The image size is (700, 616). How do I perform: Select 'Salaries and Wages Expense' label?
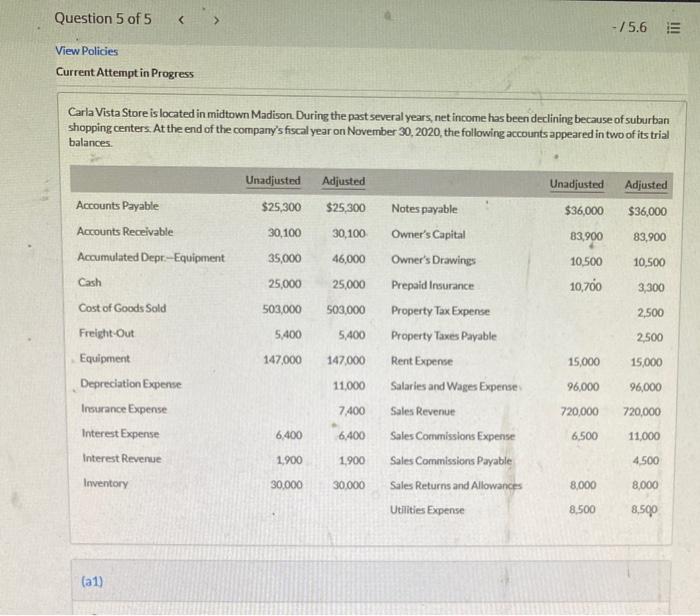click(x=454, y=386)
